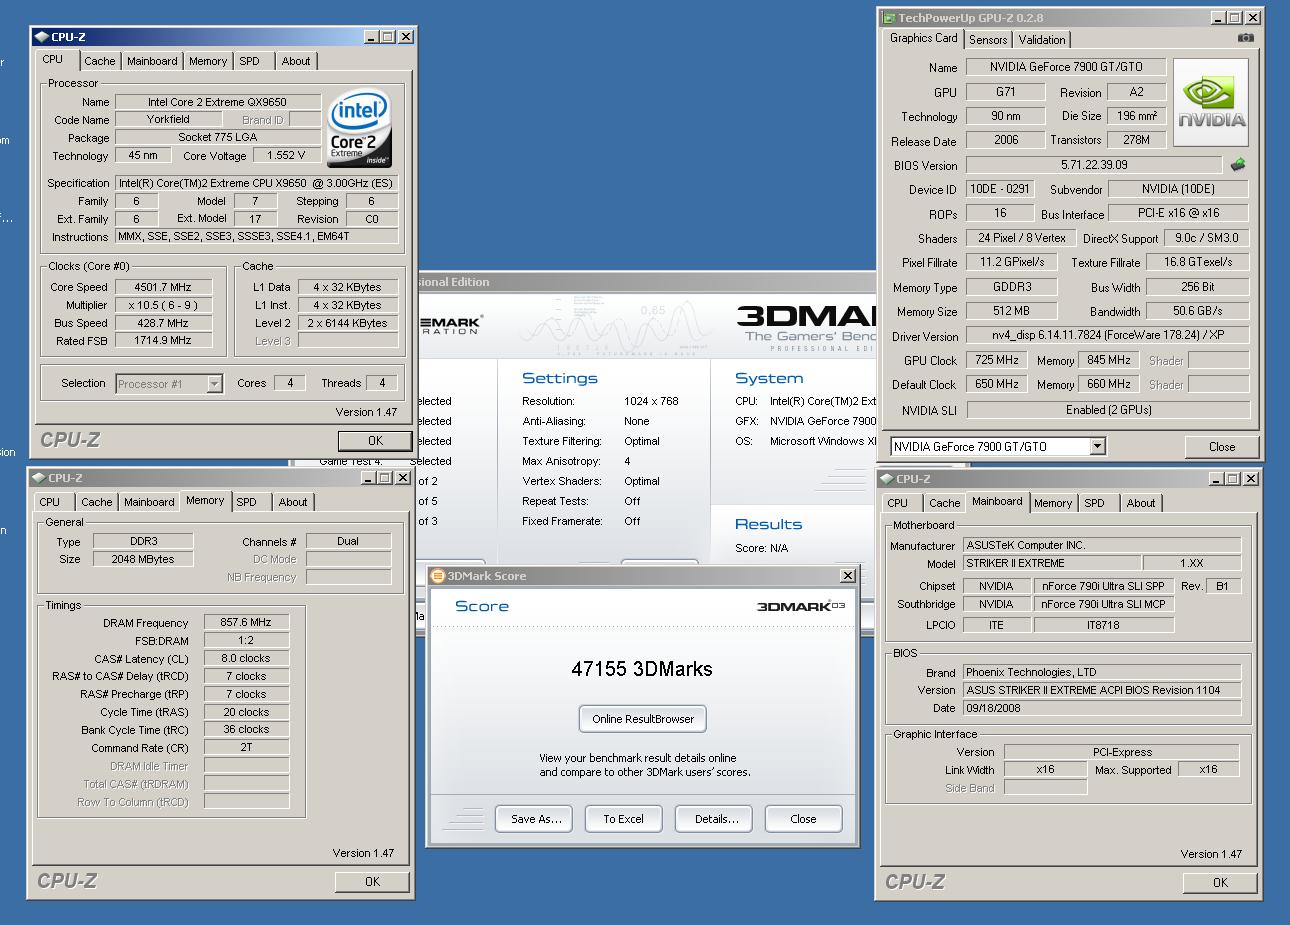Click the score text 47155 3DMarks

(x=642, y=669)
